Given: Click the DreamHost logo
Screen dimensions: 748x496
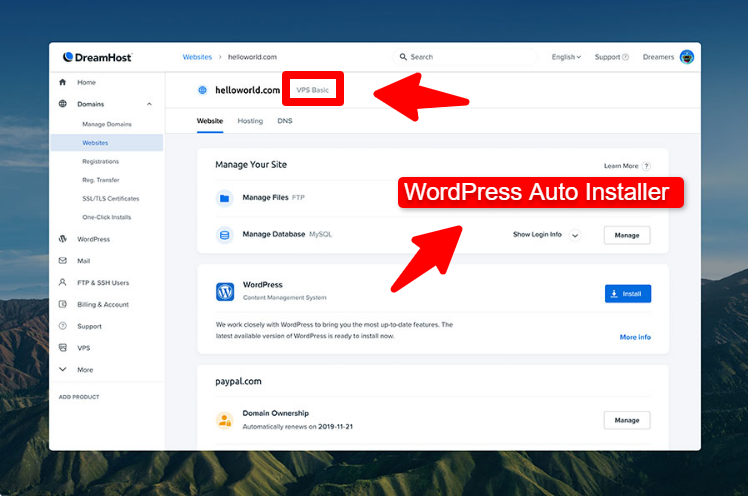Looking at the screenshot, I should coord(97,57).
